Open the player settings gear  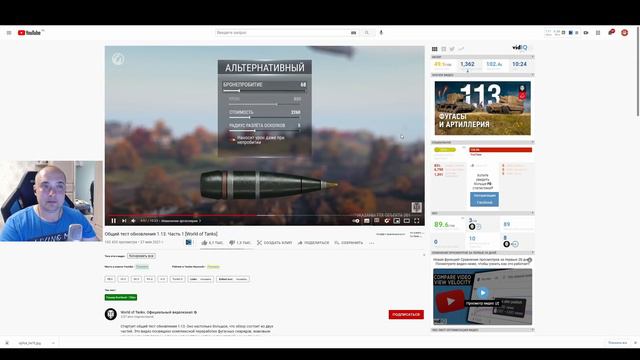click(387, 221)
